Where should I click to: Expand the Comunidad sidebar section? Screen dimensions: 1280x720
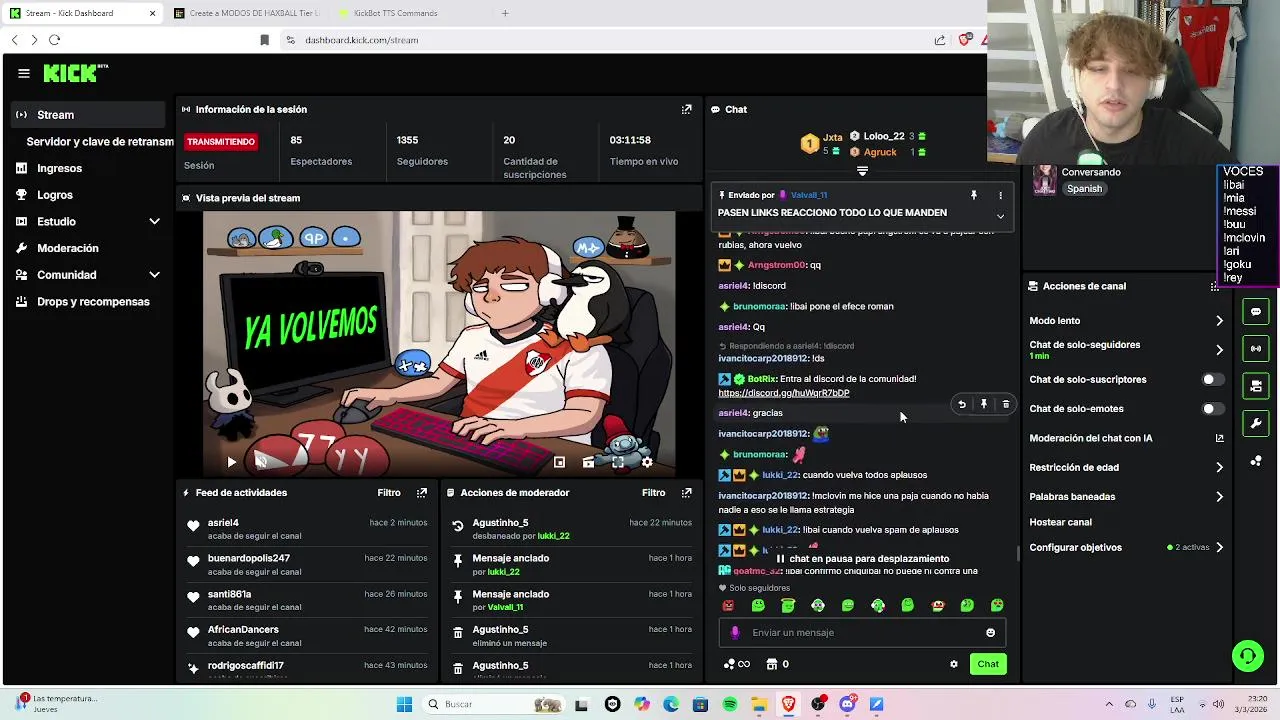[154, 275]
